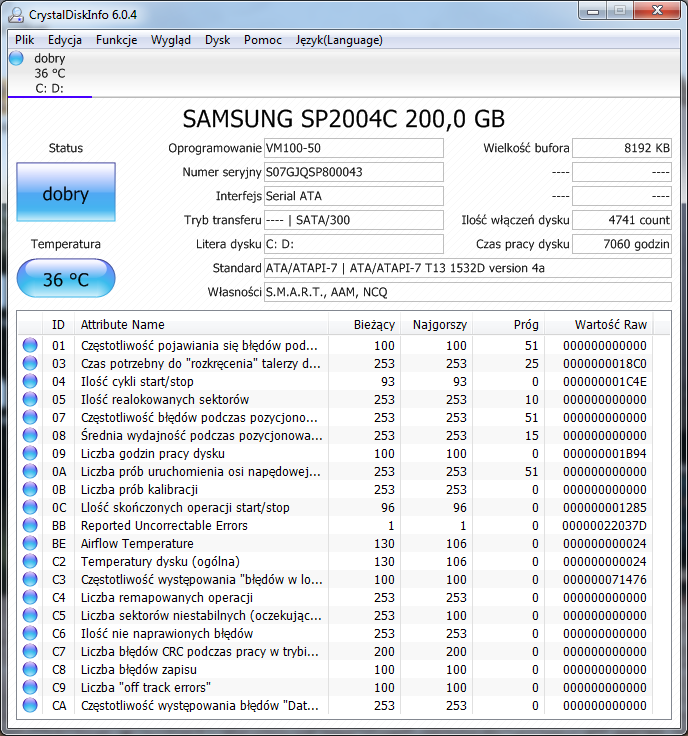The height and width of the screenshot is (736, 688).
Task: Open the Dysk menu
Action: coord(217,40)
